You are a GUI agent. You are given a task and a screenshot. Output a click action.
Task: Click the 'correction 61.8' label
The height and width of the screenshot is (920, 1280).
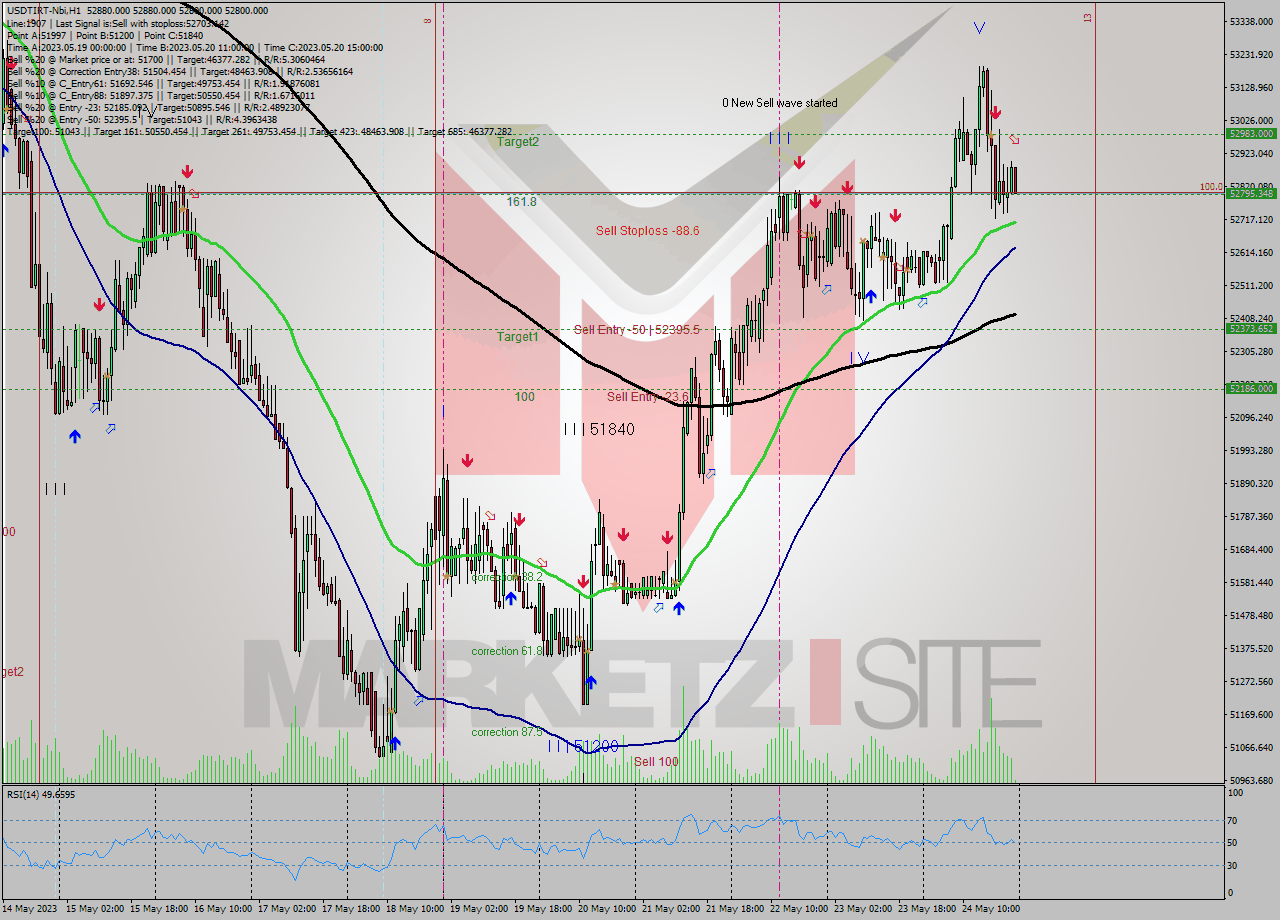pos(507,651)
